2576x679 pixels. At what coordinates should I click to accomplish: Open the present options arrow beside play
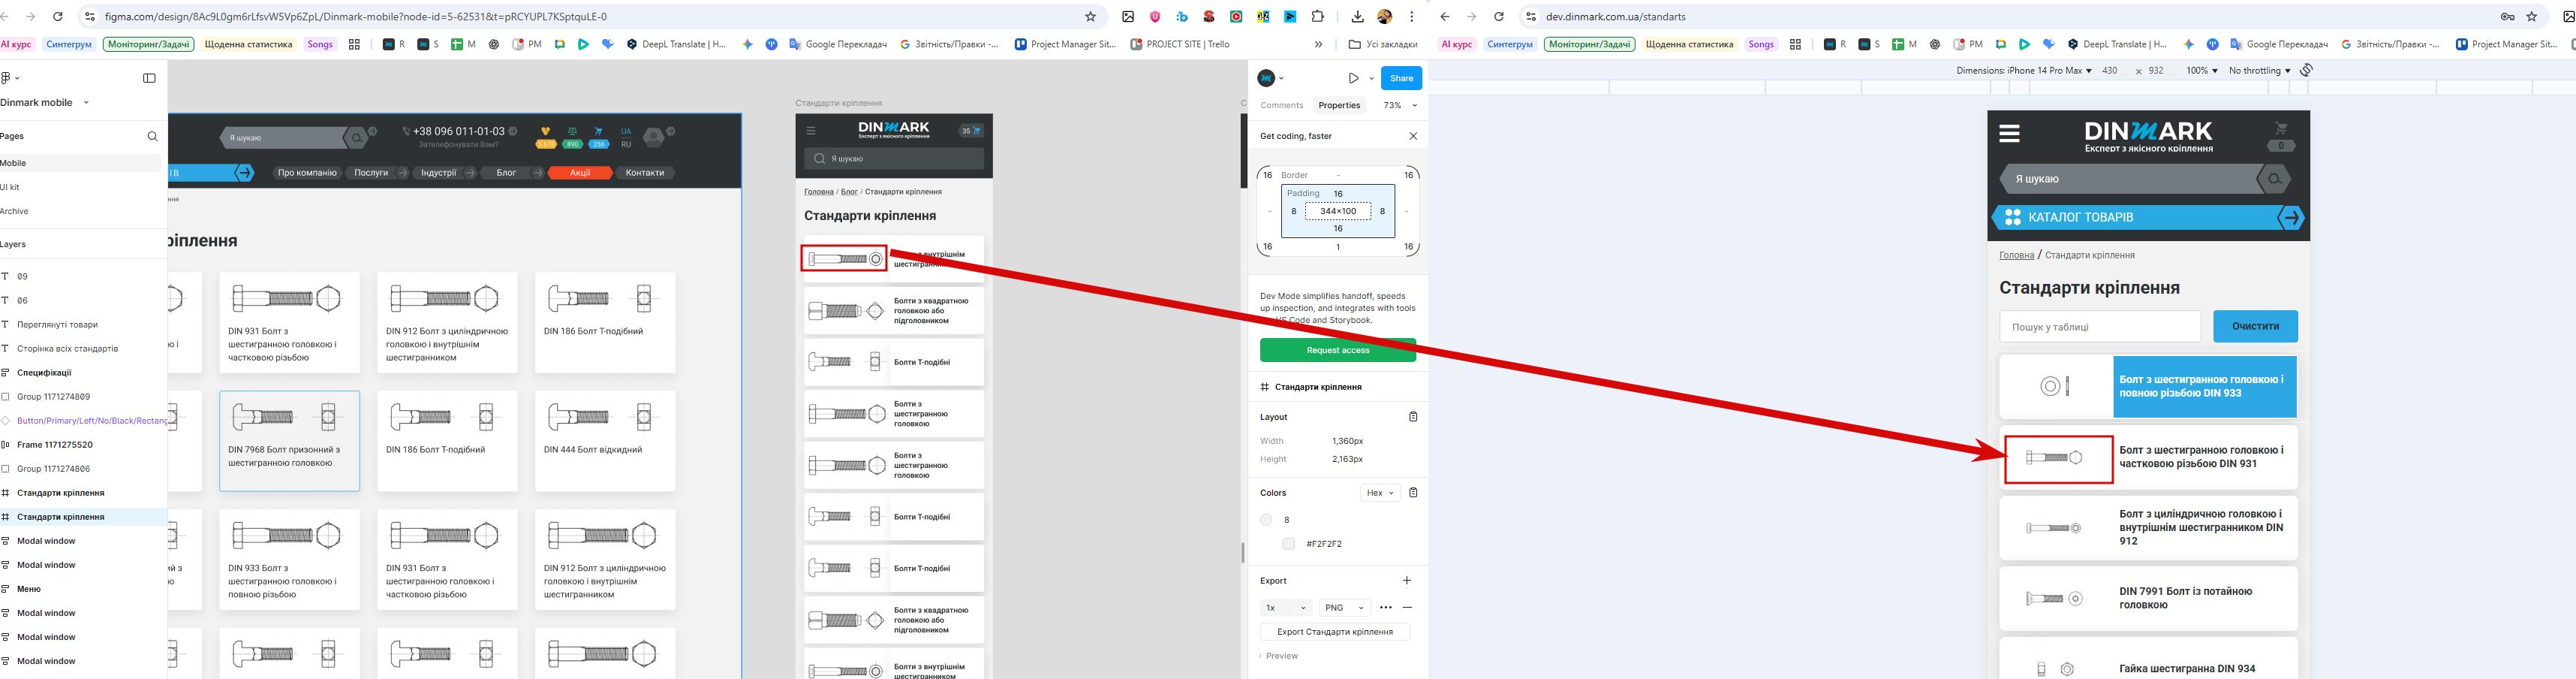point(1371,78)
